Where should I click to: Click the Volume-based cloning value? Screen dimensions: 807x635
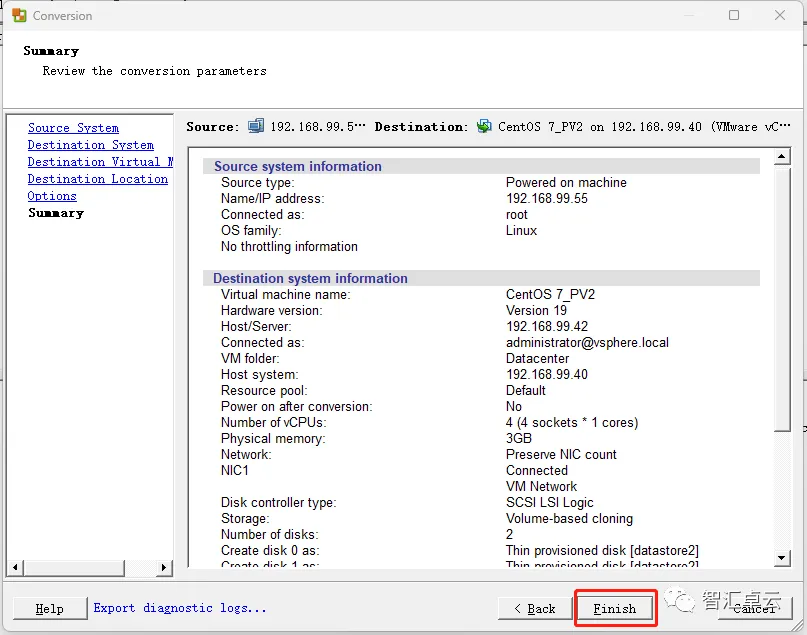[569, 519]
